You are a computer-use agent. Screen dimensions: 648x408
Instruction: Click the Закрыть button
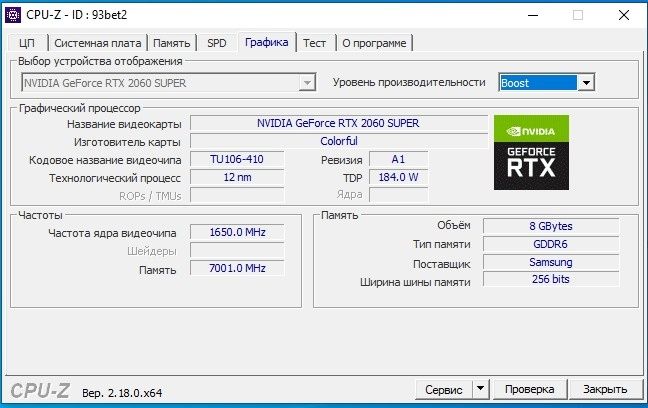point(605,389)
